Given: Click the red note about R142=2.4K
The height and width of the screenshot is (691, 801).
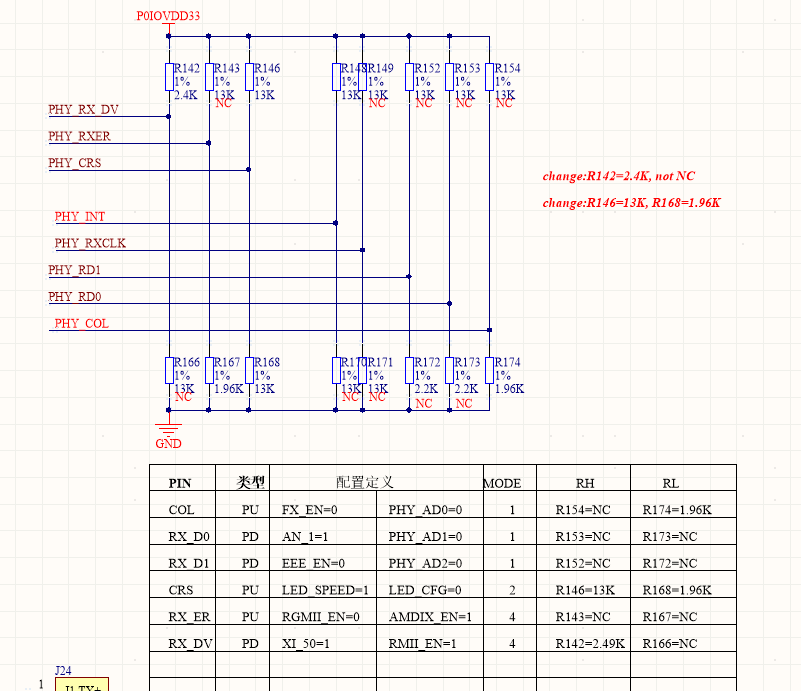Looking at the screenshot, I should (x=619, y=176).
